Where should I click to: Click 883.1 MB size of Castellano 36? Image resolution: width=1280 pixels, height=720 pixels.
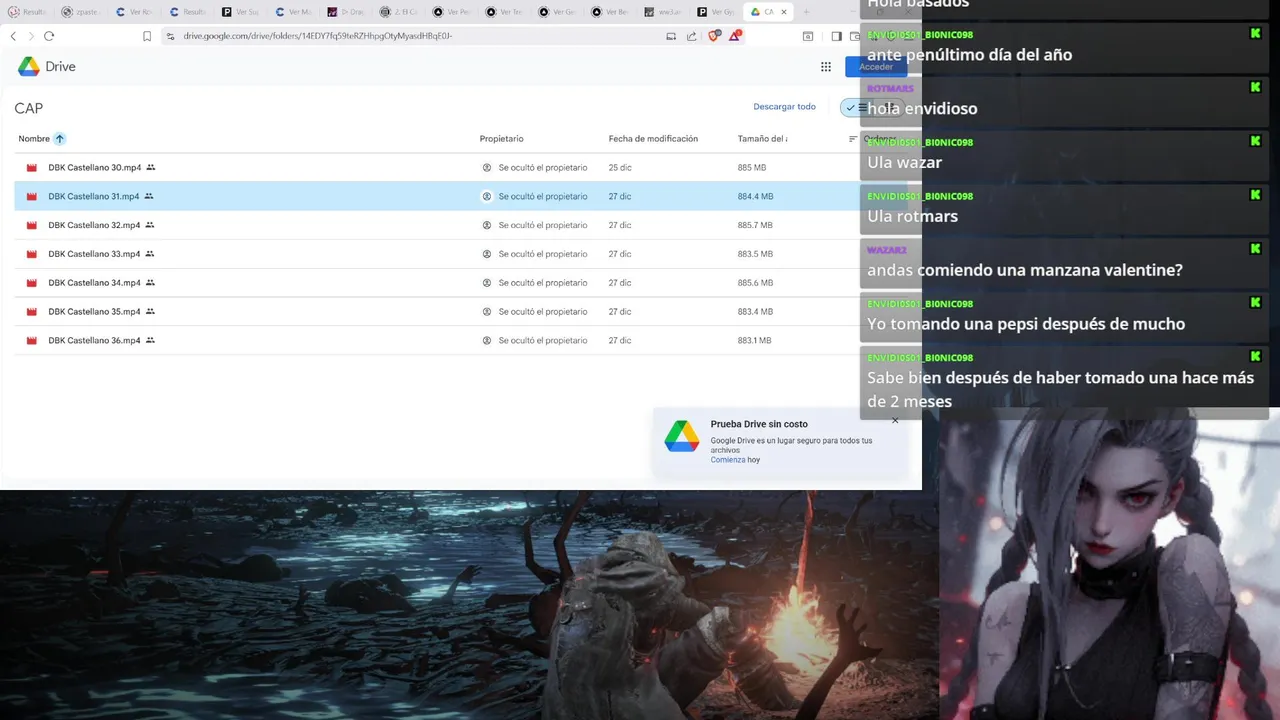click(x=755, y=341)
